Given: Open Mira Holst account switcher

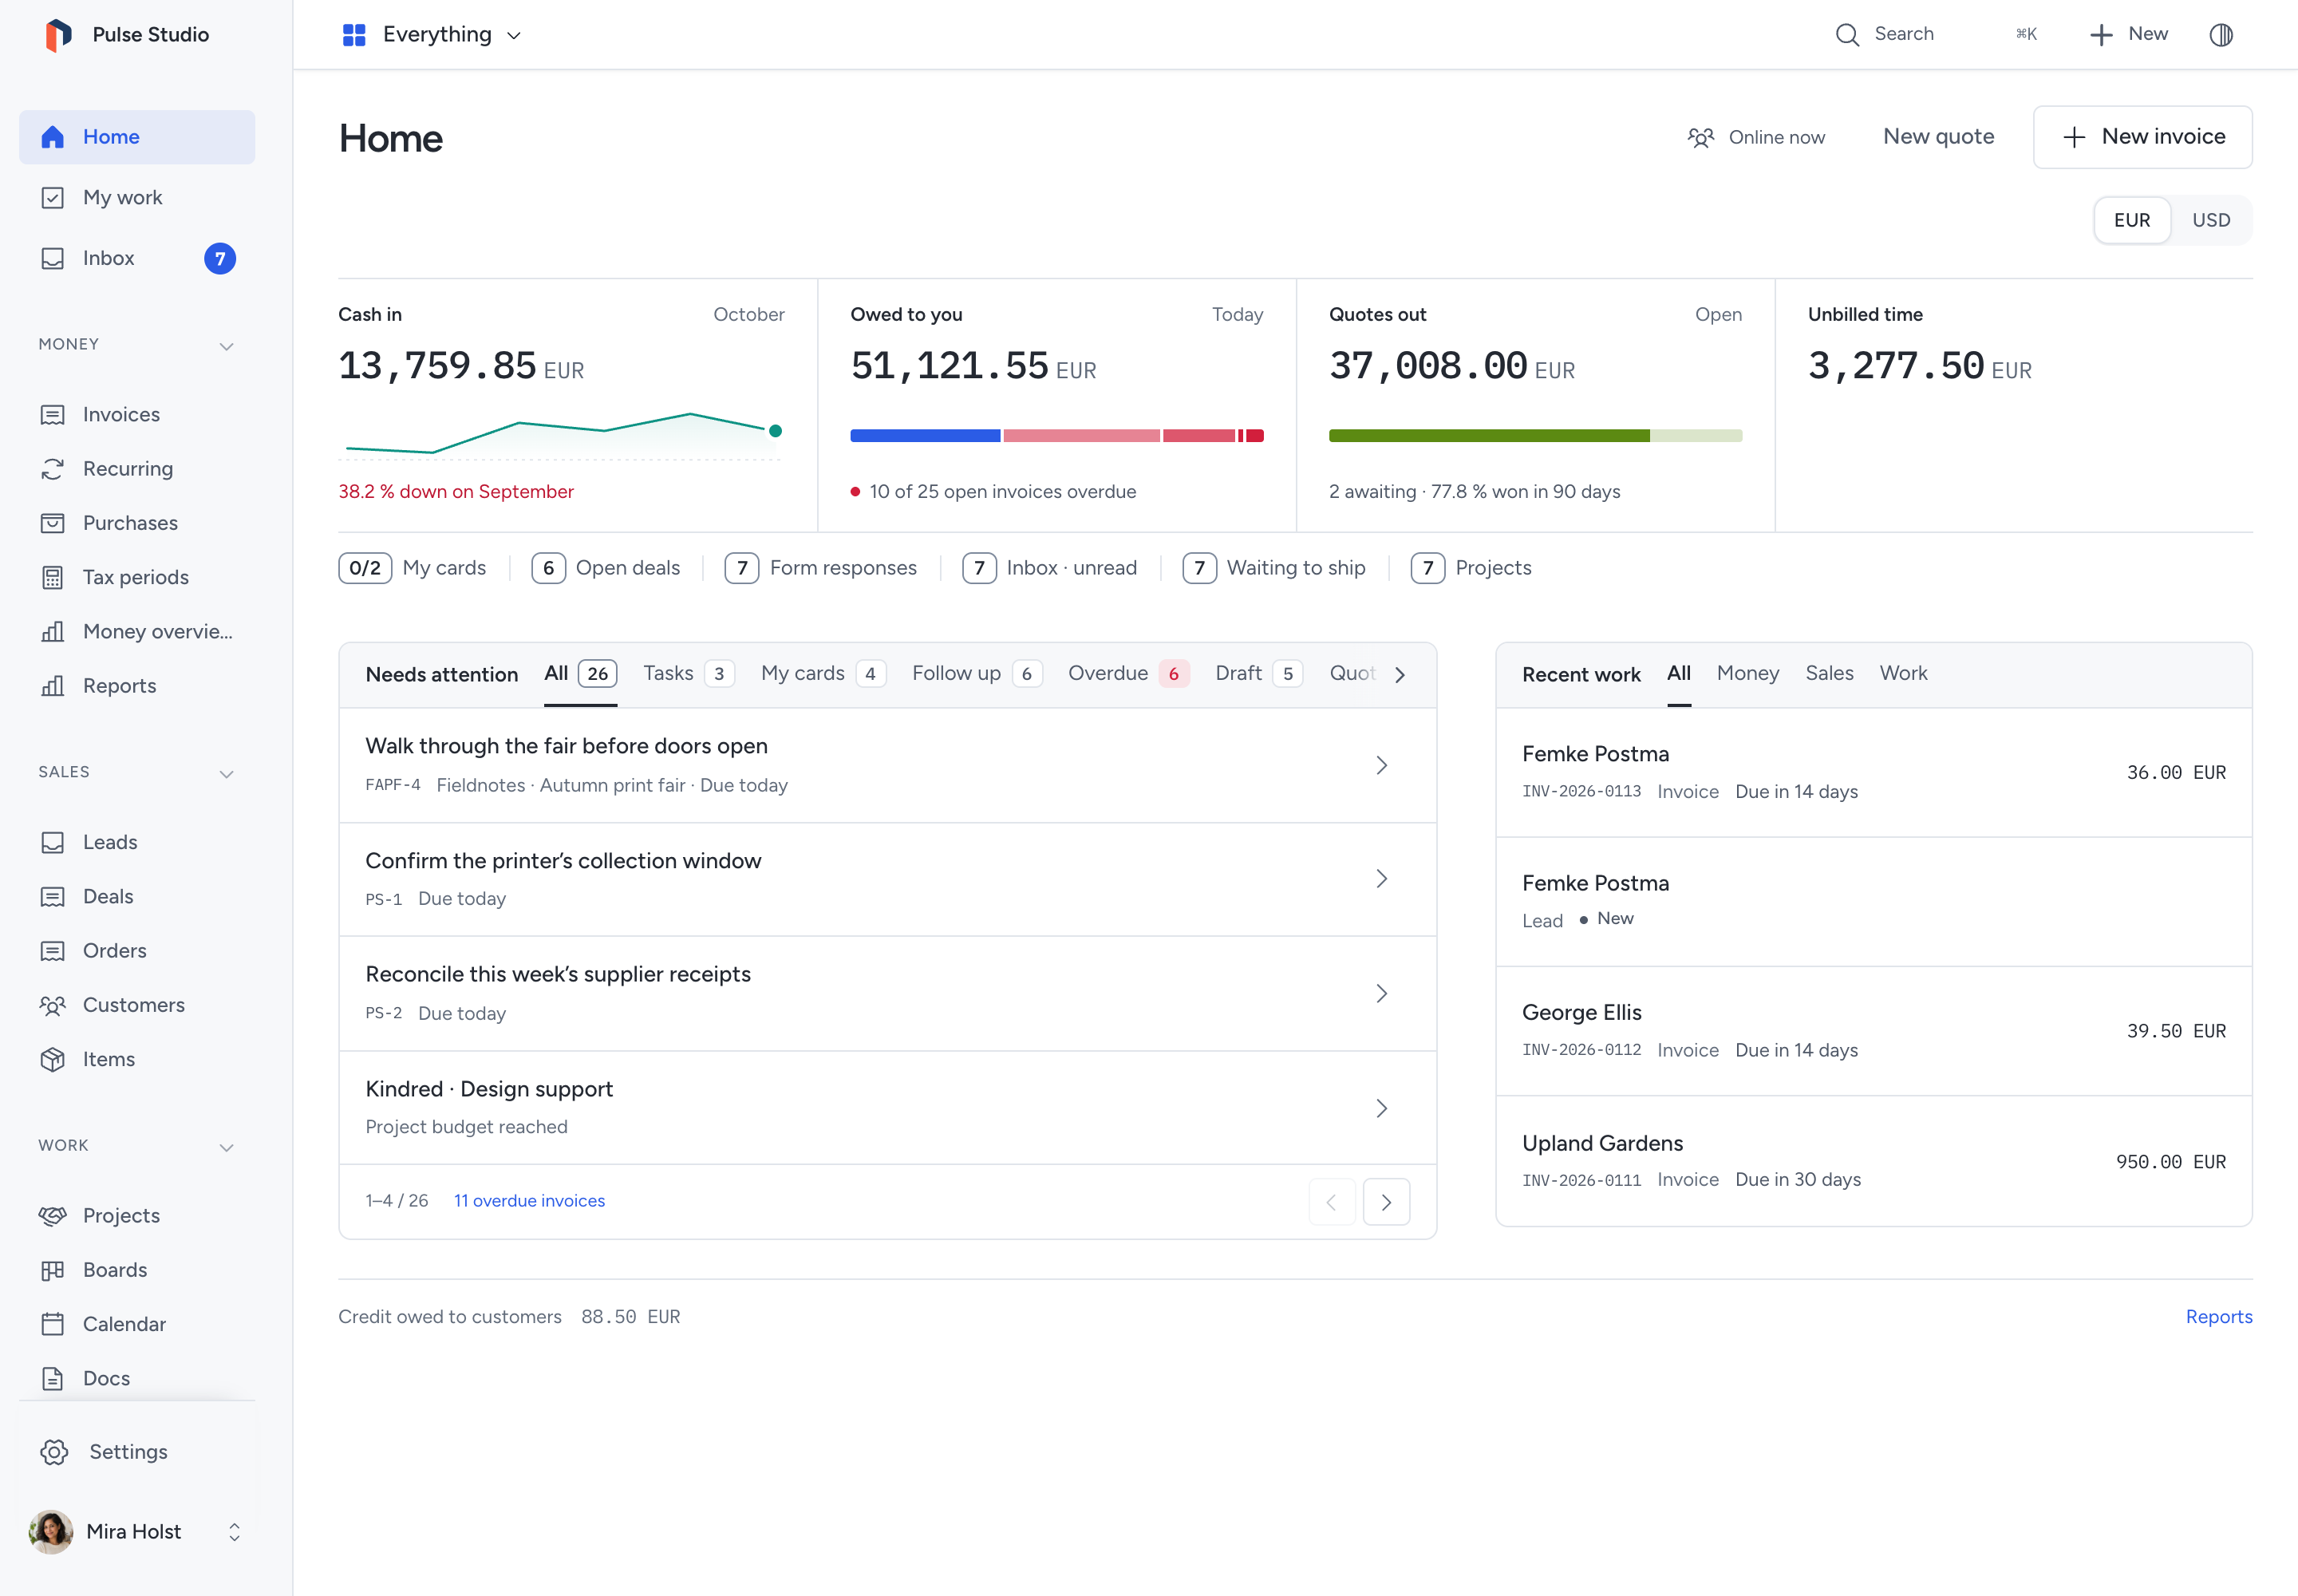Looking at the screenshot, I should click(137, 1532).
